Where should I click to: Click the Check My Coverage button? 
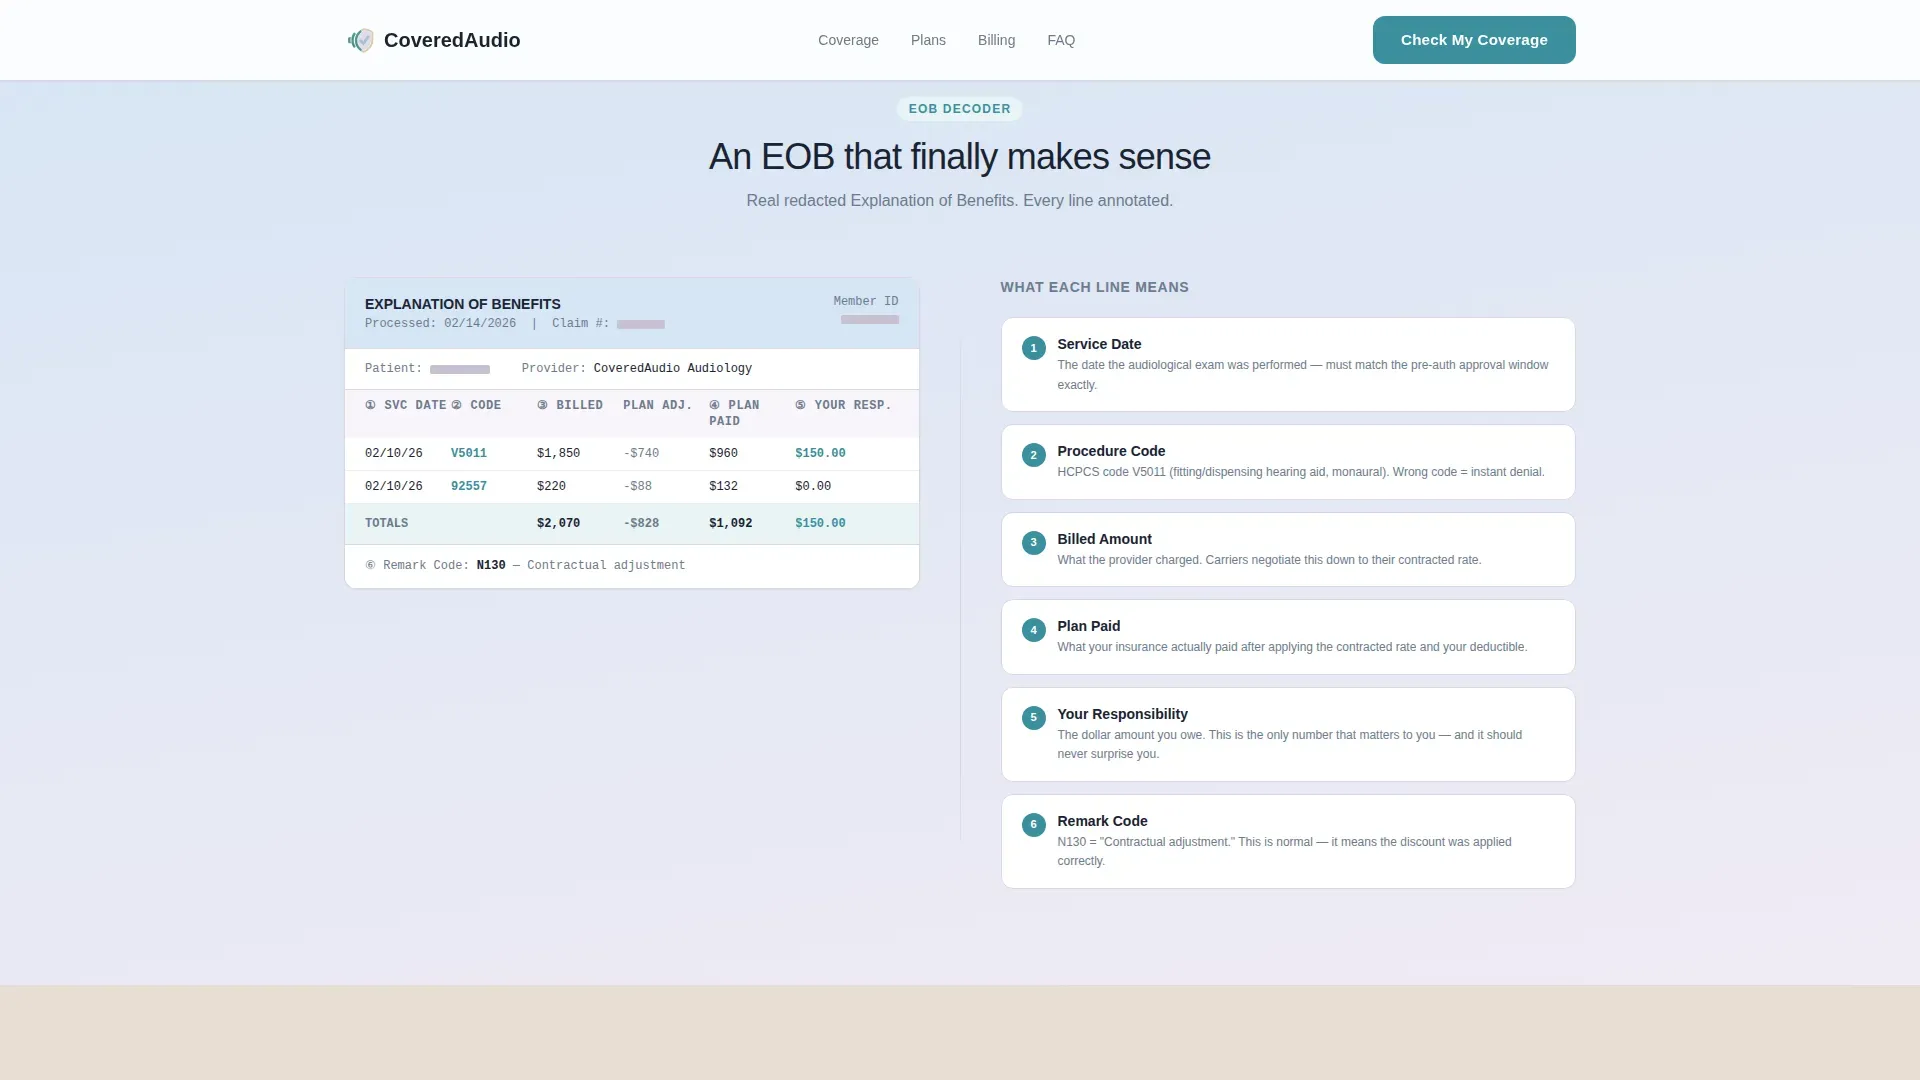coord(1474,40)
